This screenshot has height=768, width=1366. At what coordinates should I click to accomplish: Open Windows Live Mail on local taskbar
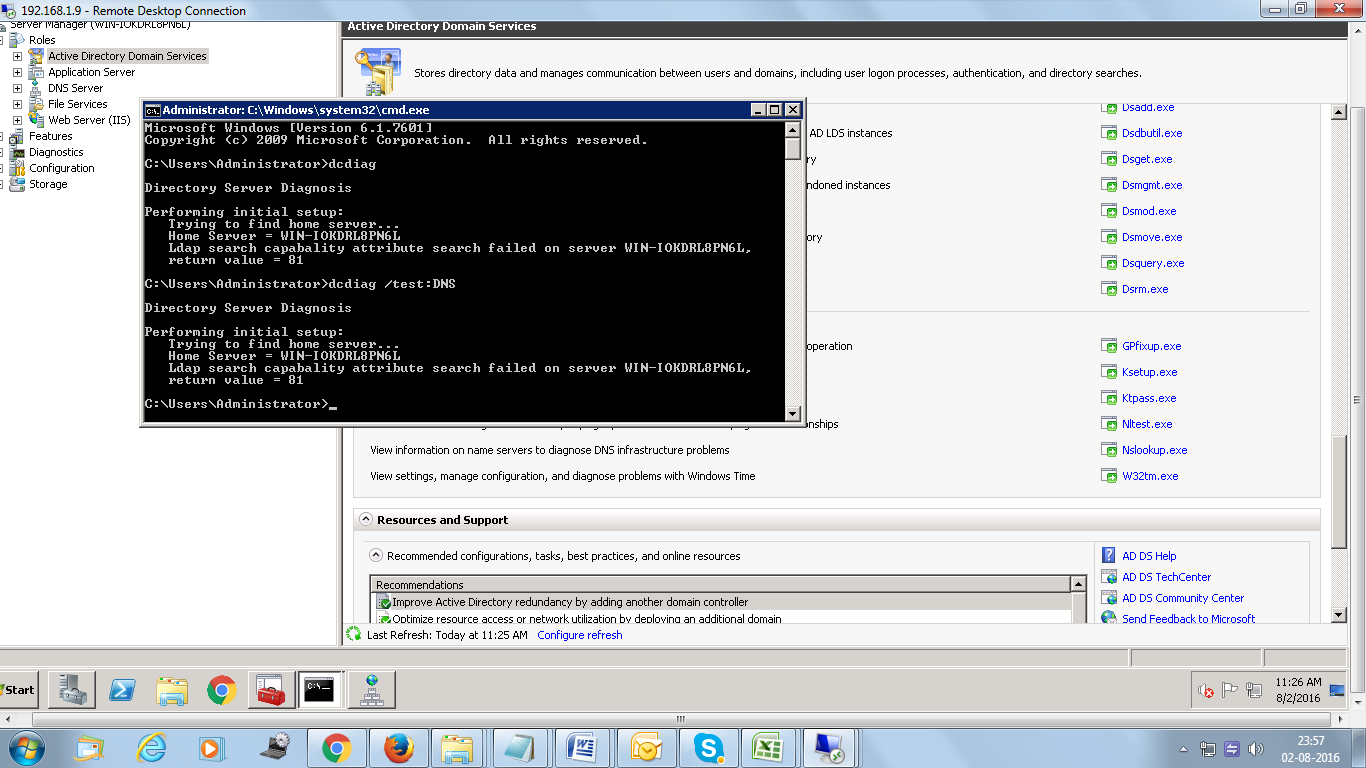point(89,748)
